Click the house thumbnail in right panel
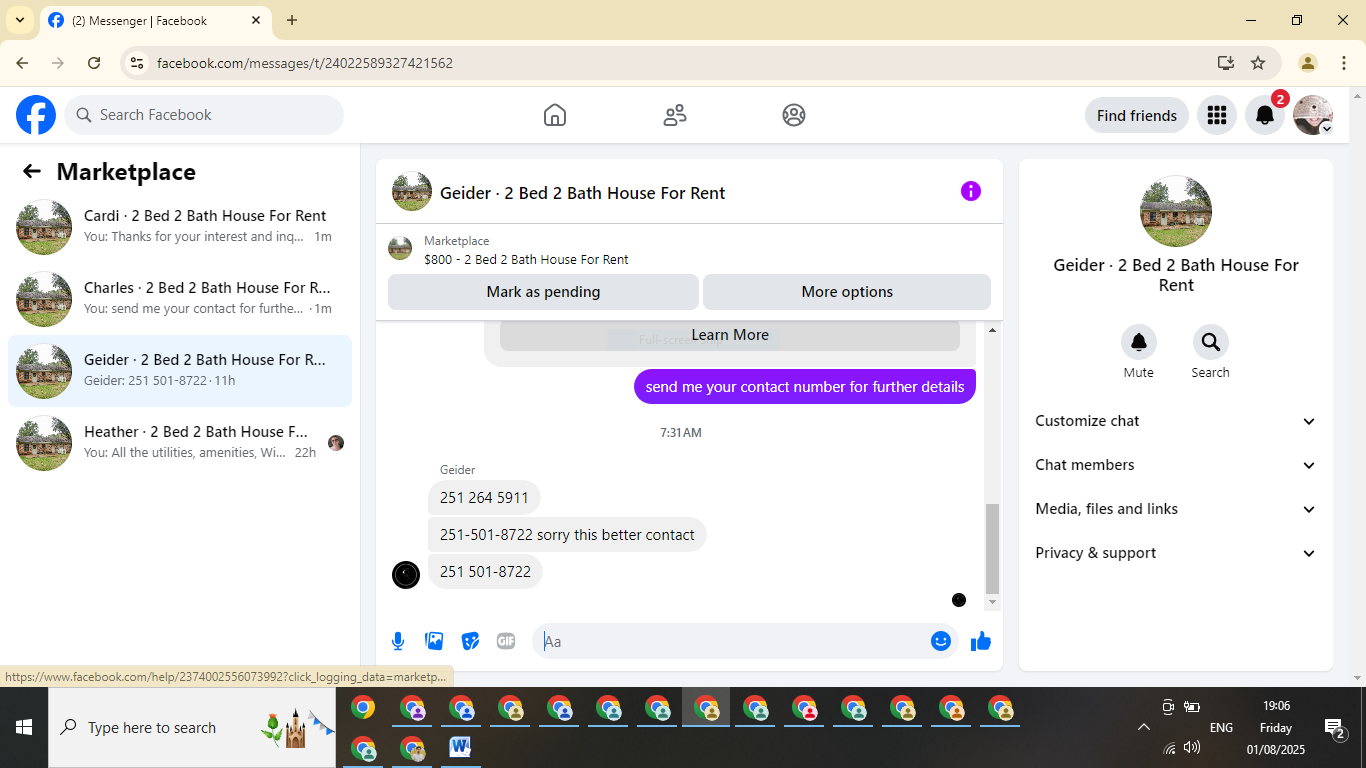The height and width of the screenshot is (768, 1366). click(x=1176, y=212)
